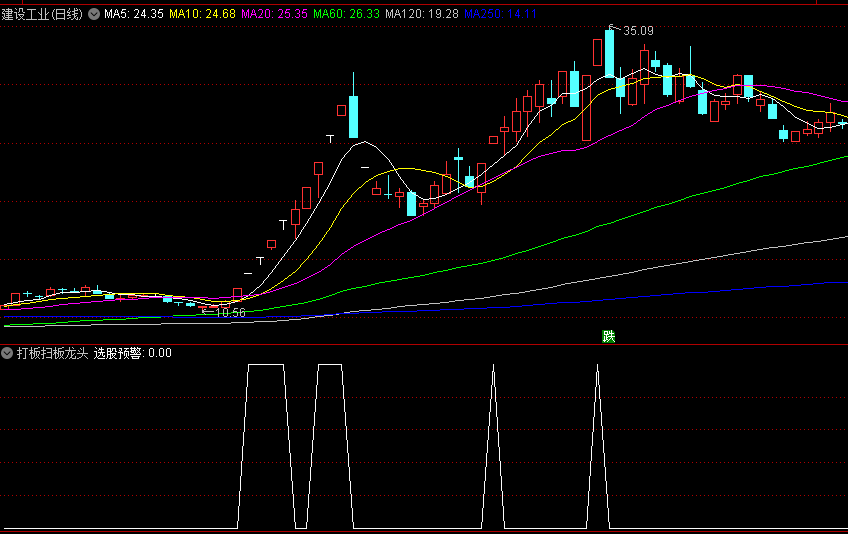The height and width of the screenshot is (534, 848).
Task: Open the main chart indicator dropdown arrow
Action: click(94, 14)
